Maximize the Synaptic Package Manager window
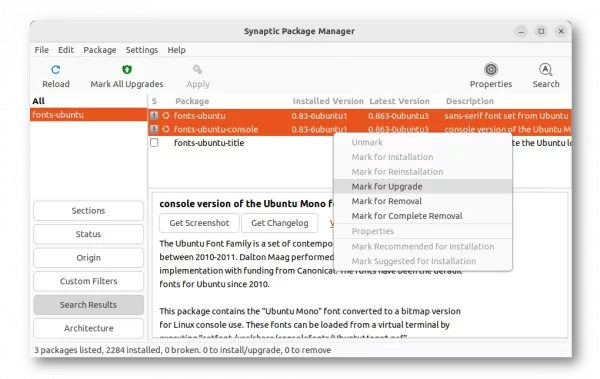The height and width of the screenshot is (379, 600). coord(541,31)
